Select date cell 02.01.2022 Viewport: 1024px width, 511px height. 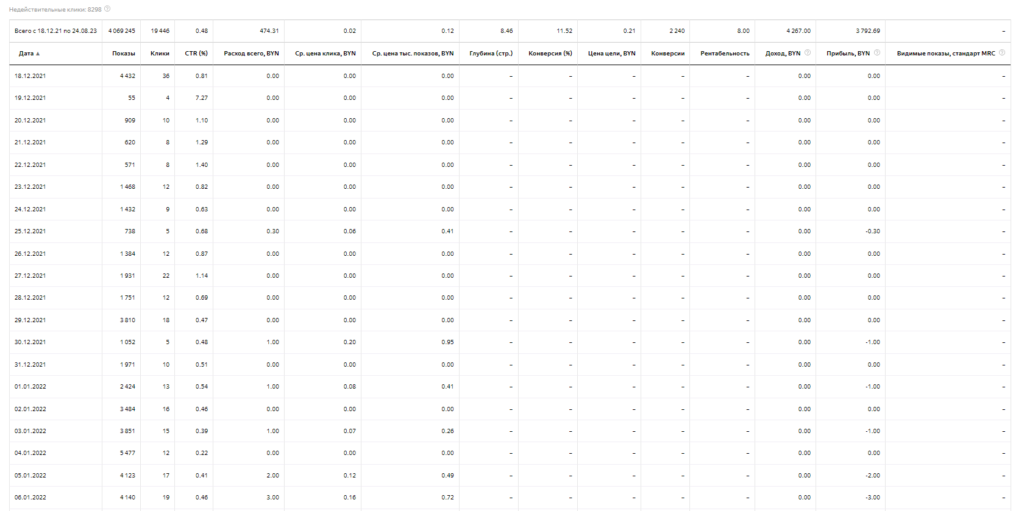[30, 409]
